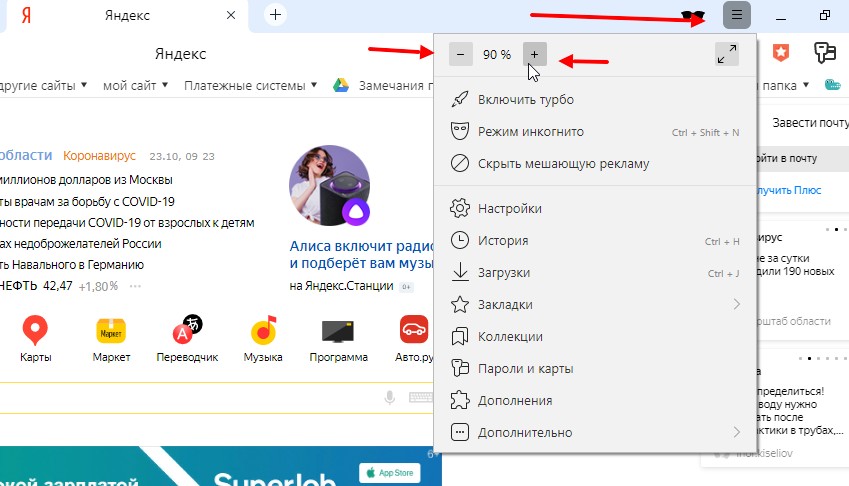Click the puzzle piece extensions icon
This screenshot has height=486, width=849.
(460, 400)
